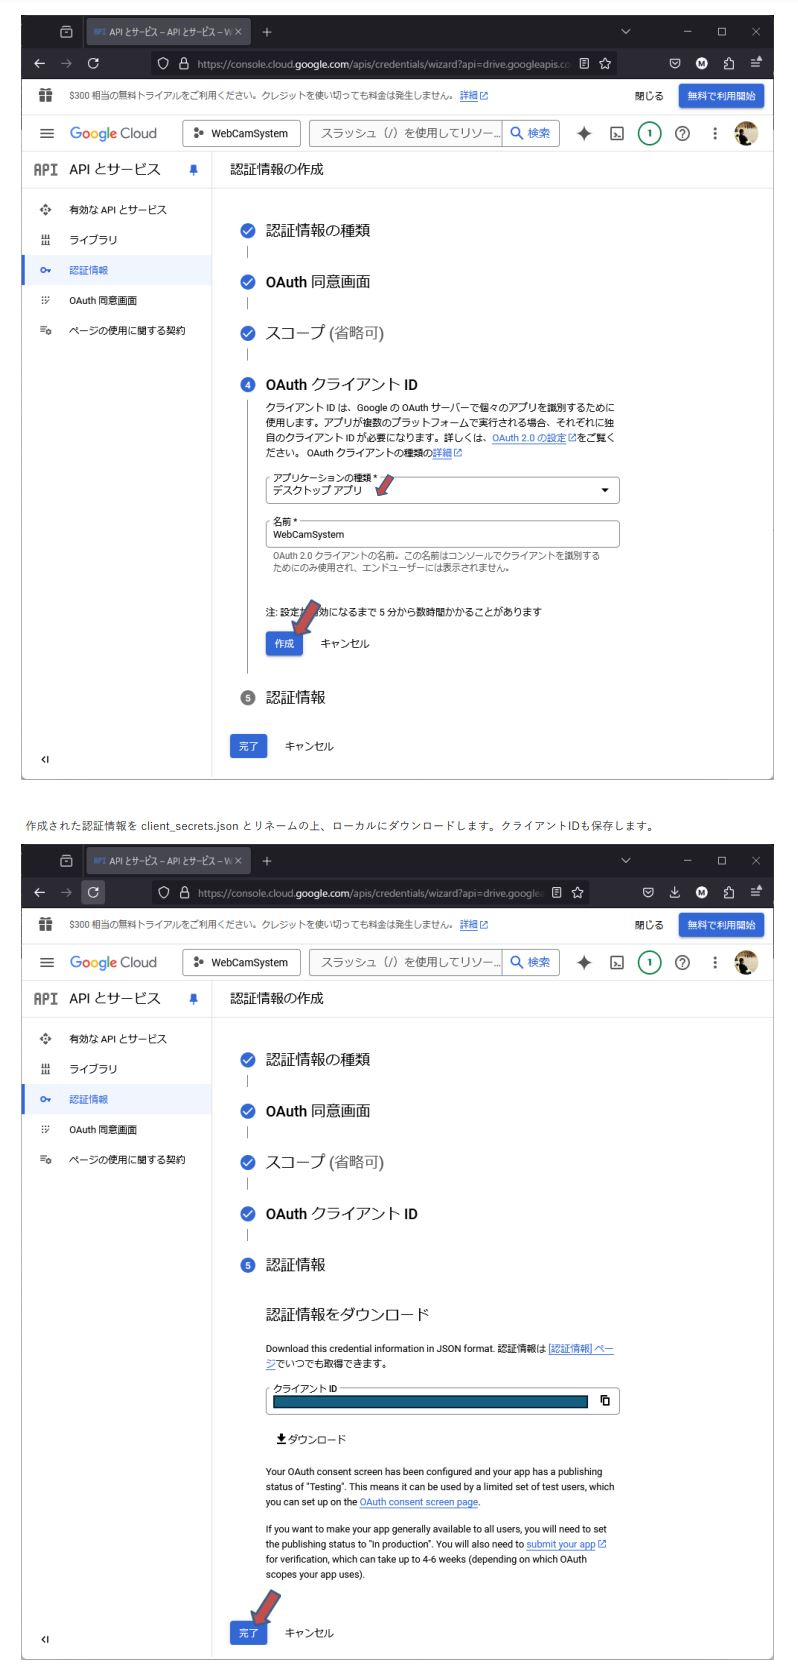Click ダウンロード credential JSON button
This screenshot has width=798, height=1675.
click(311, 1439)
